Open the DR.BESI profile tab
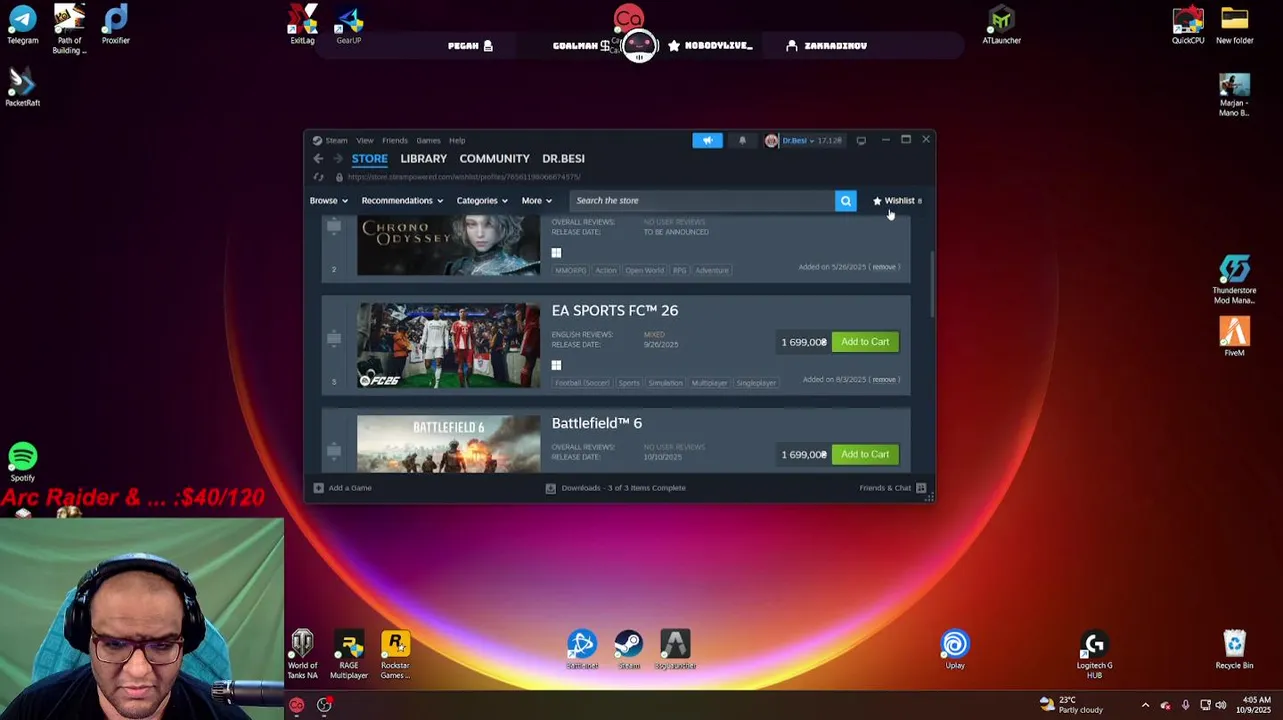The height and width of the screenshot is (720, 1283). click(563, 159)
